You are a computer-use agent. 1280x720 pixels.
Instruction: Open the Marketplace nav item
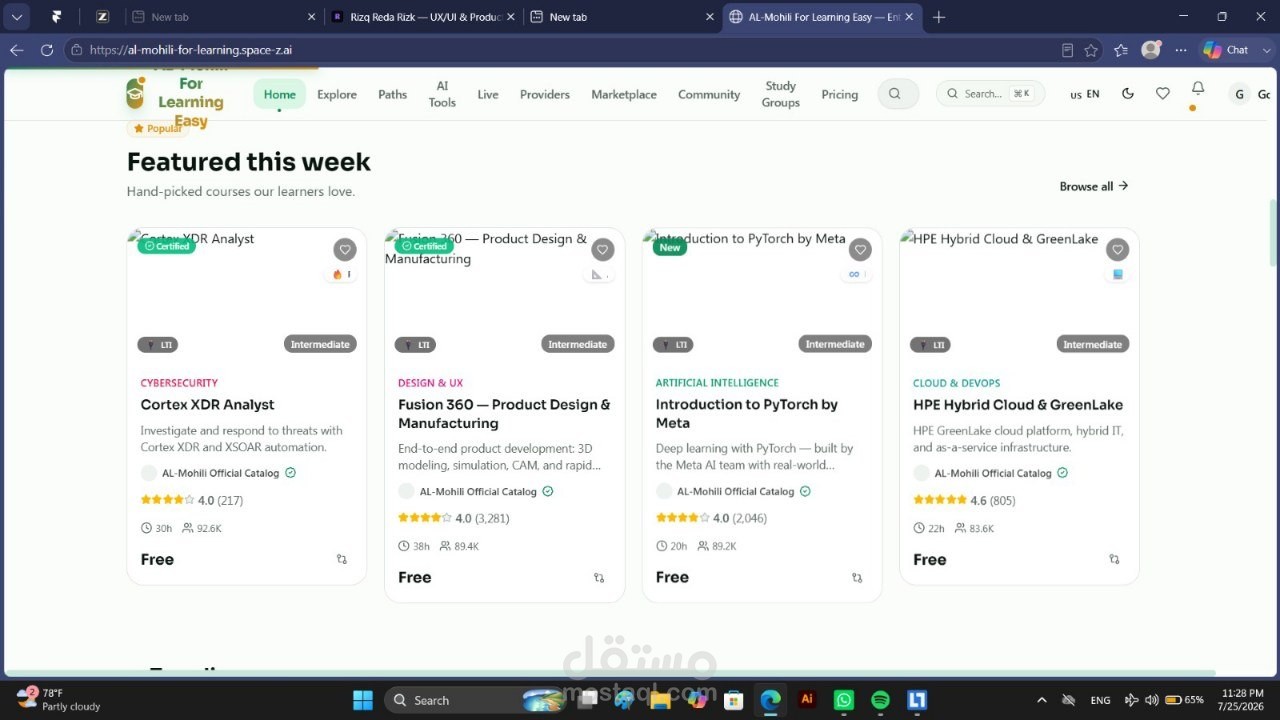624,94
